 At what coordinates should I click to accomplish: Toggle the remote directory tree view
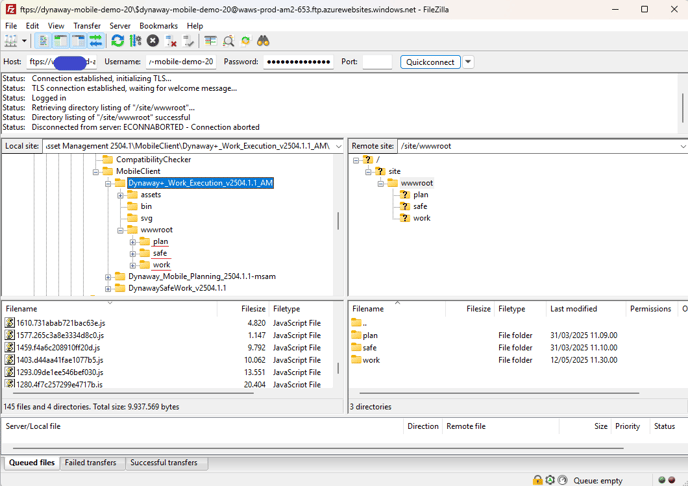point(78,41)
